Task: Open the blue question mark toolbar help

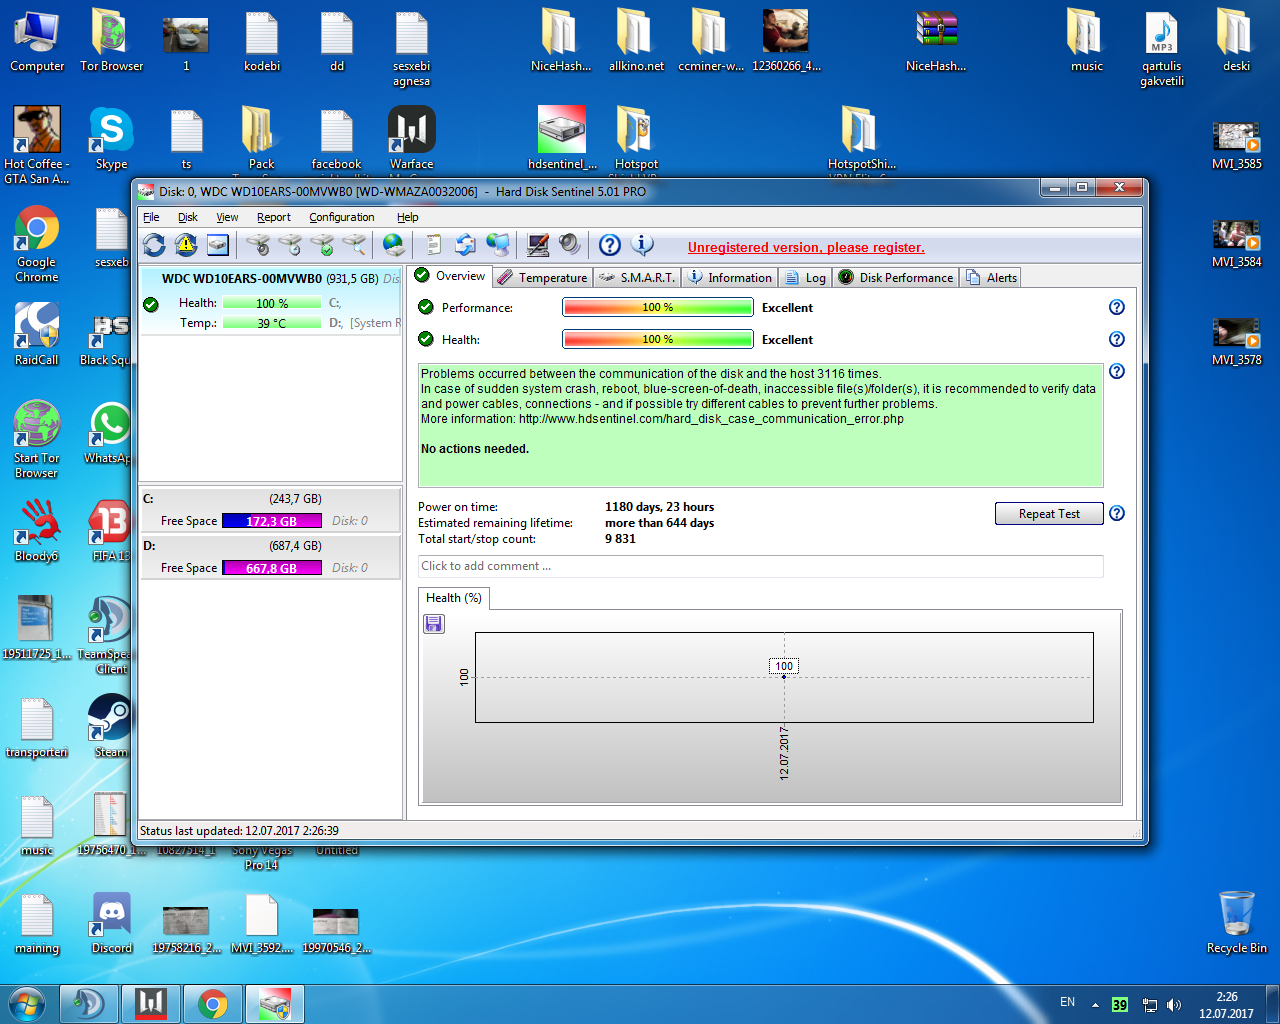Action: [610, 245]
